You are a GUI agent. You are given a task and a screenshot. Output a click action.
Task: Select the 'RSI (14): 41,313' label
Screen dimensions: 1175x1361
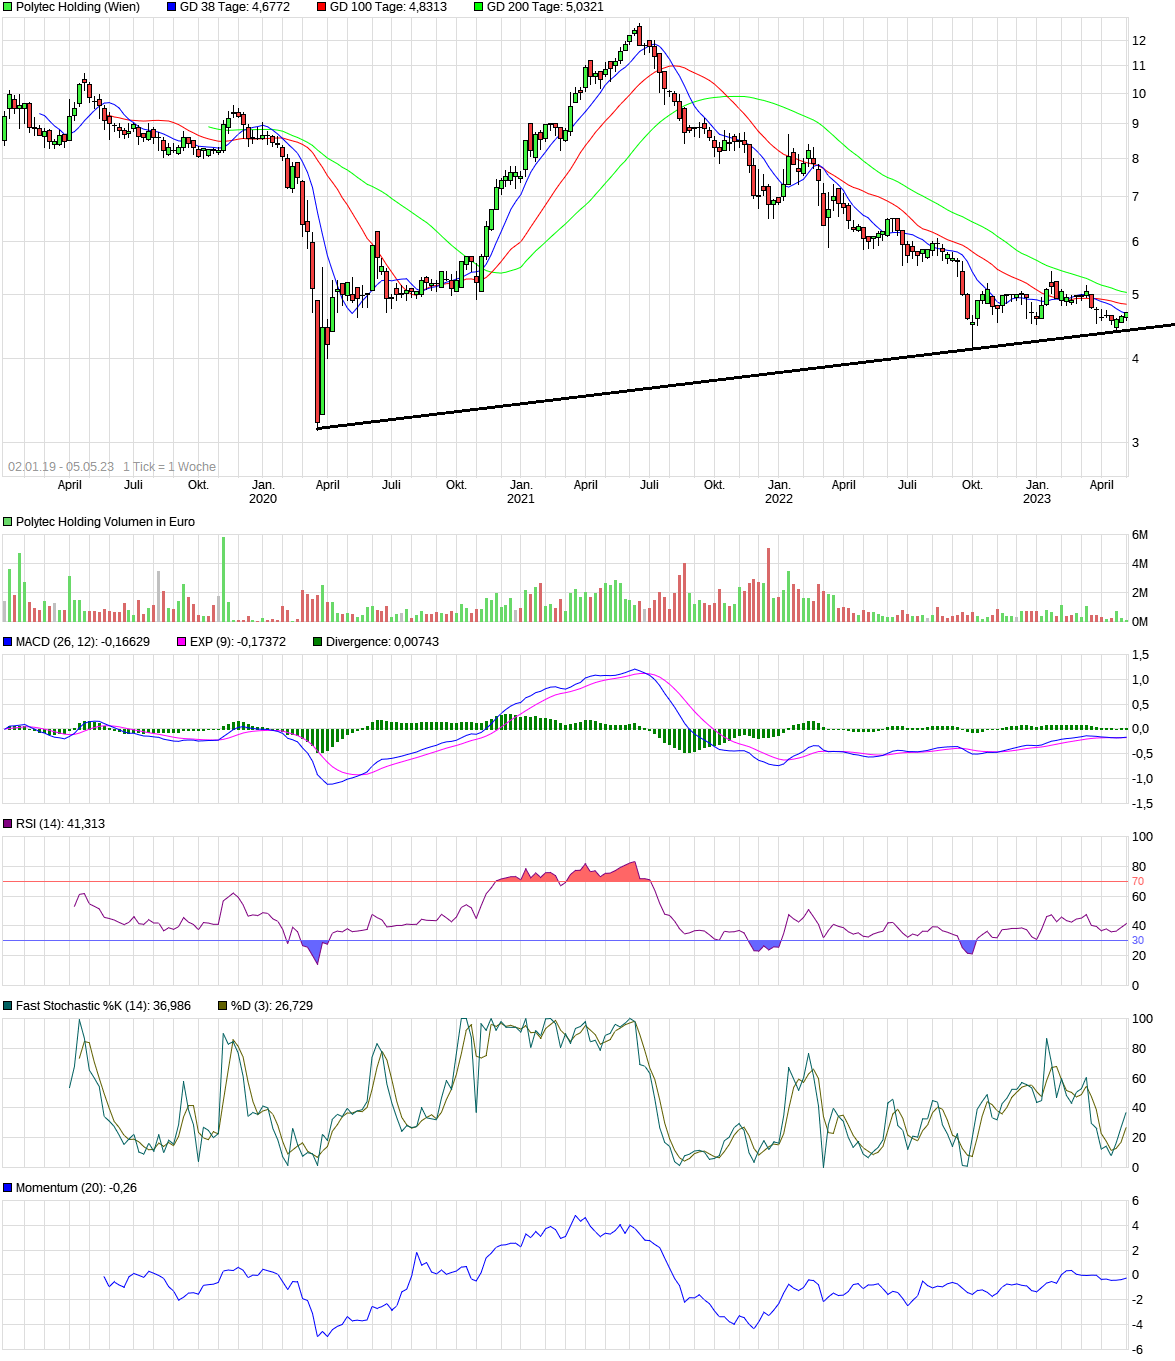(x=60, y=824)
